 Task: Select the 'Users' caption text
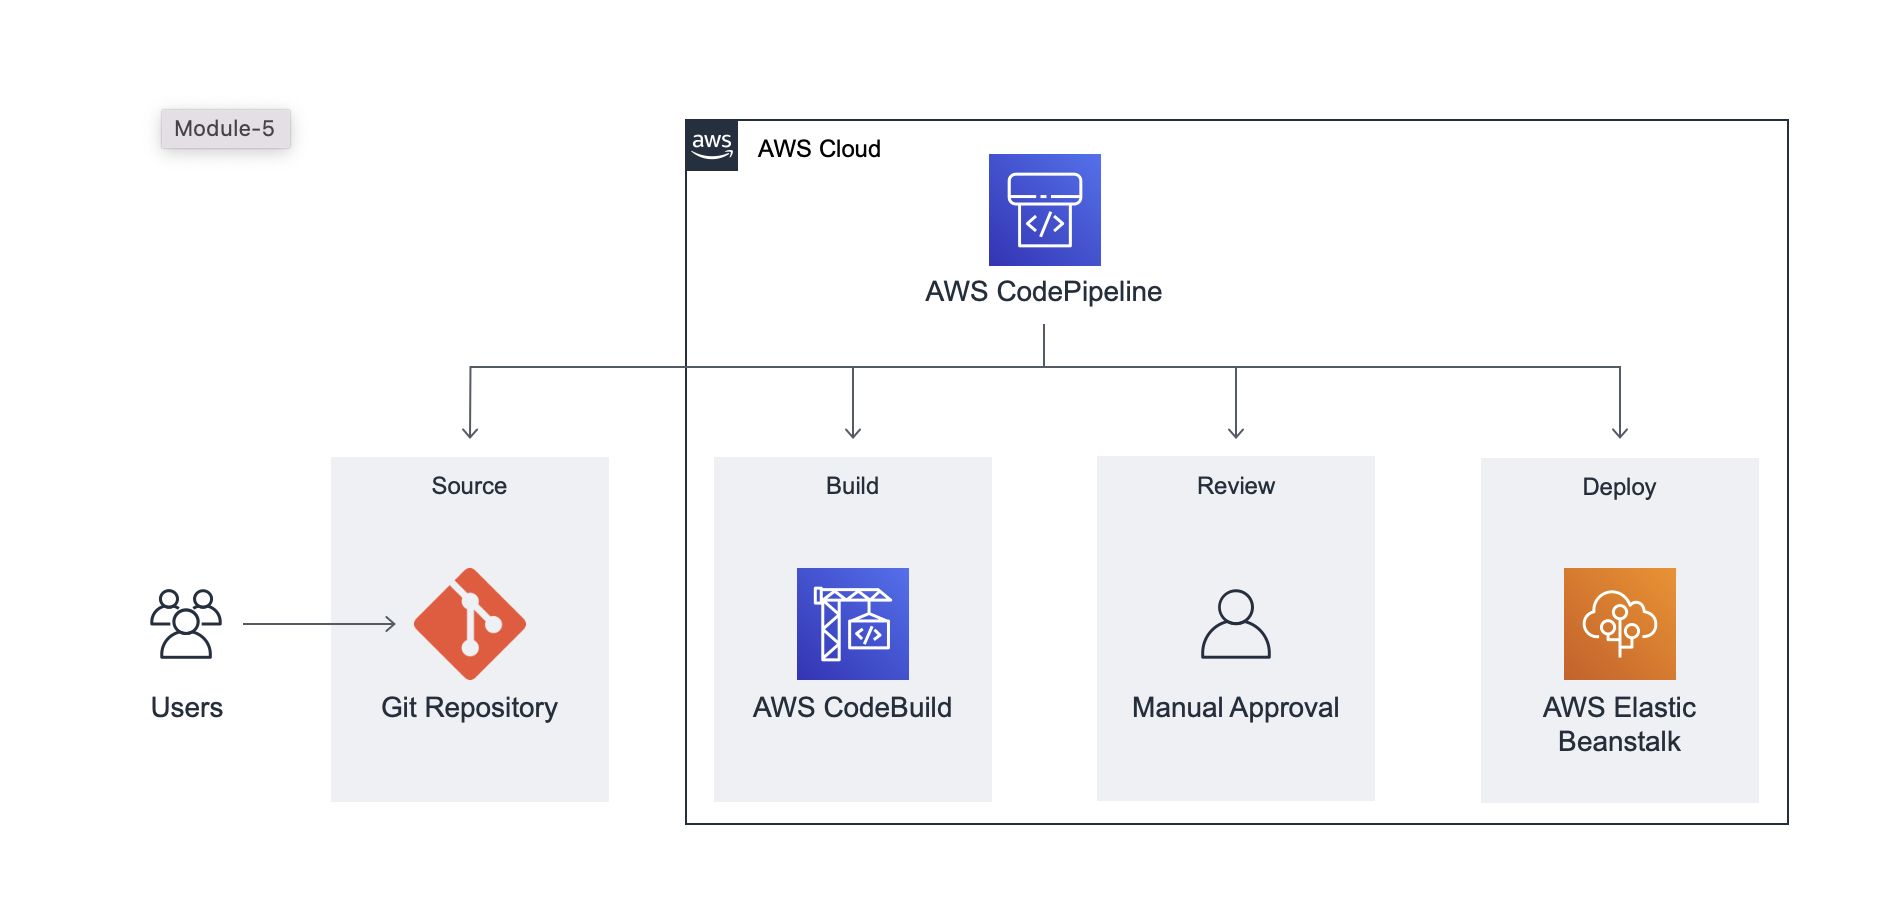[x=187, y=708]
